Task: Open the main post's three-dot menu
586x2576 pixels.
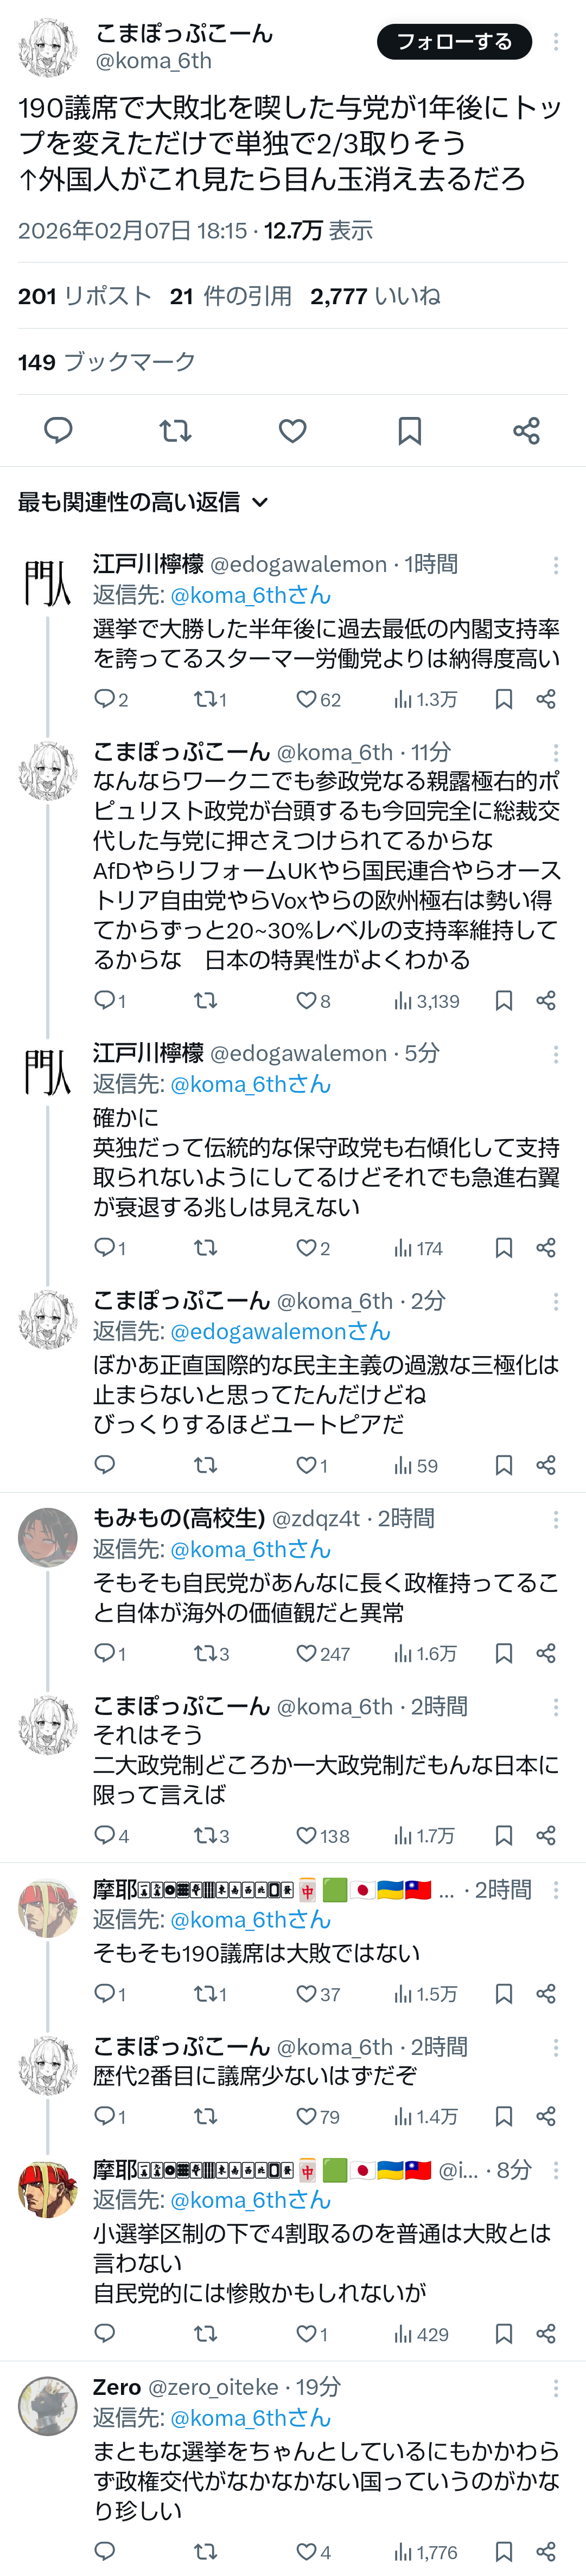Action: 556,42
